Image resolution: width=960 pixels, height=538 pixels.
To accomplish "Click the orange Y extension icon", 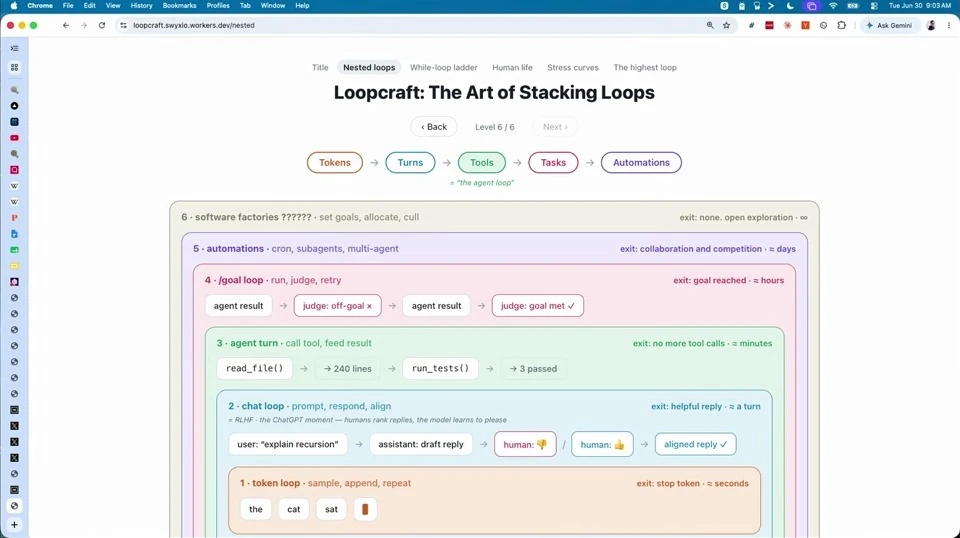I will point(805,25).
